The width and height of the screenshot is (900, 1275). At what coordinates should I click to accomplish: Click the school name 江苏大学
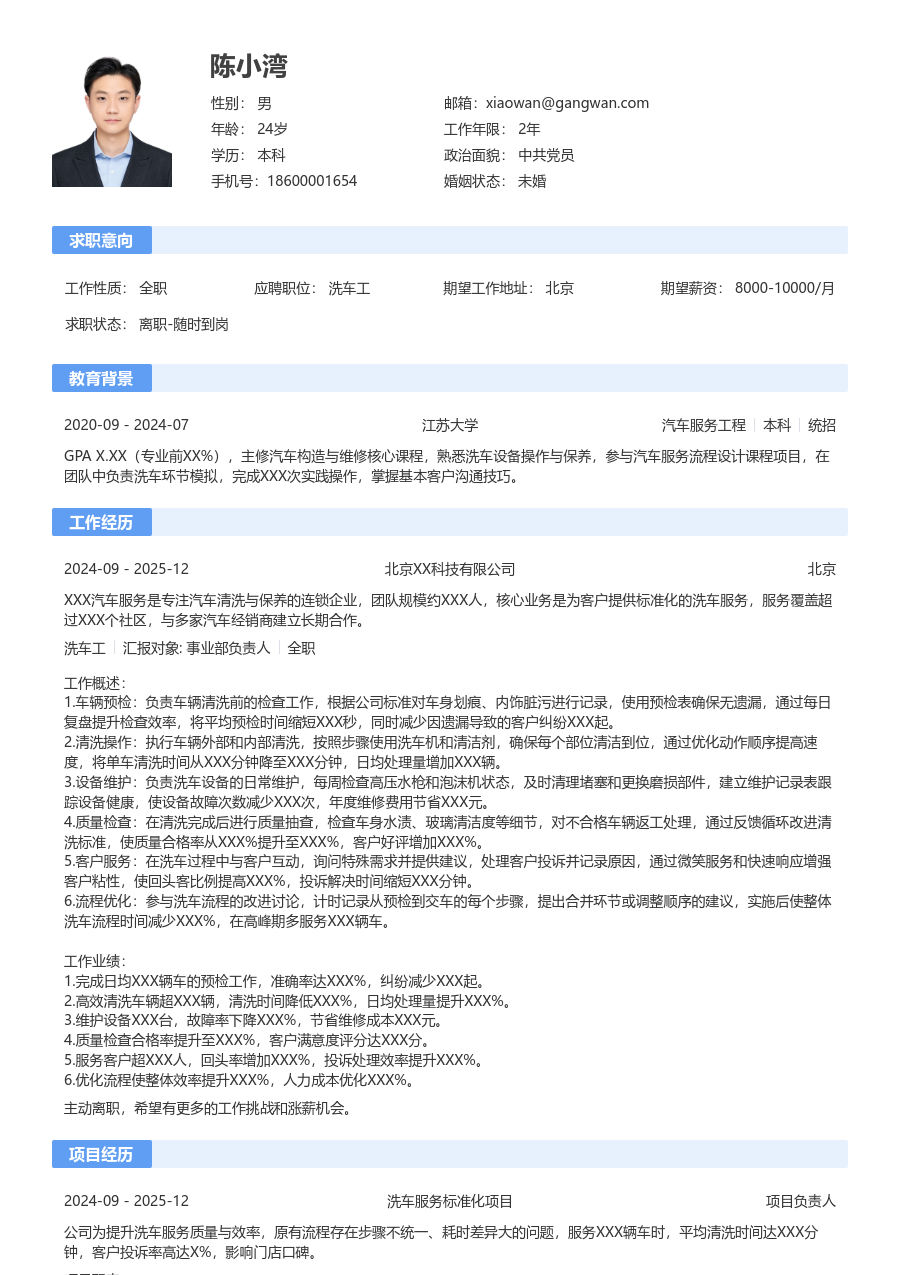click(450, 425)
